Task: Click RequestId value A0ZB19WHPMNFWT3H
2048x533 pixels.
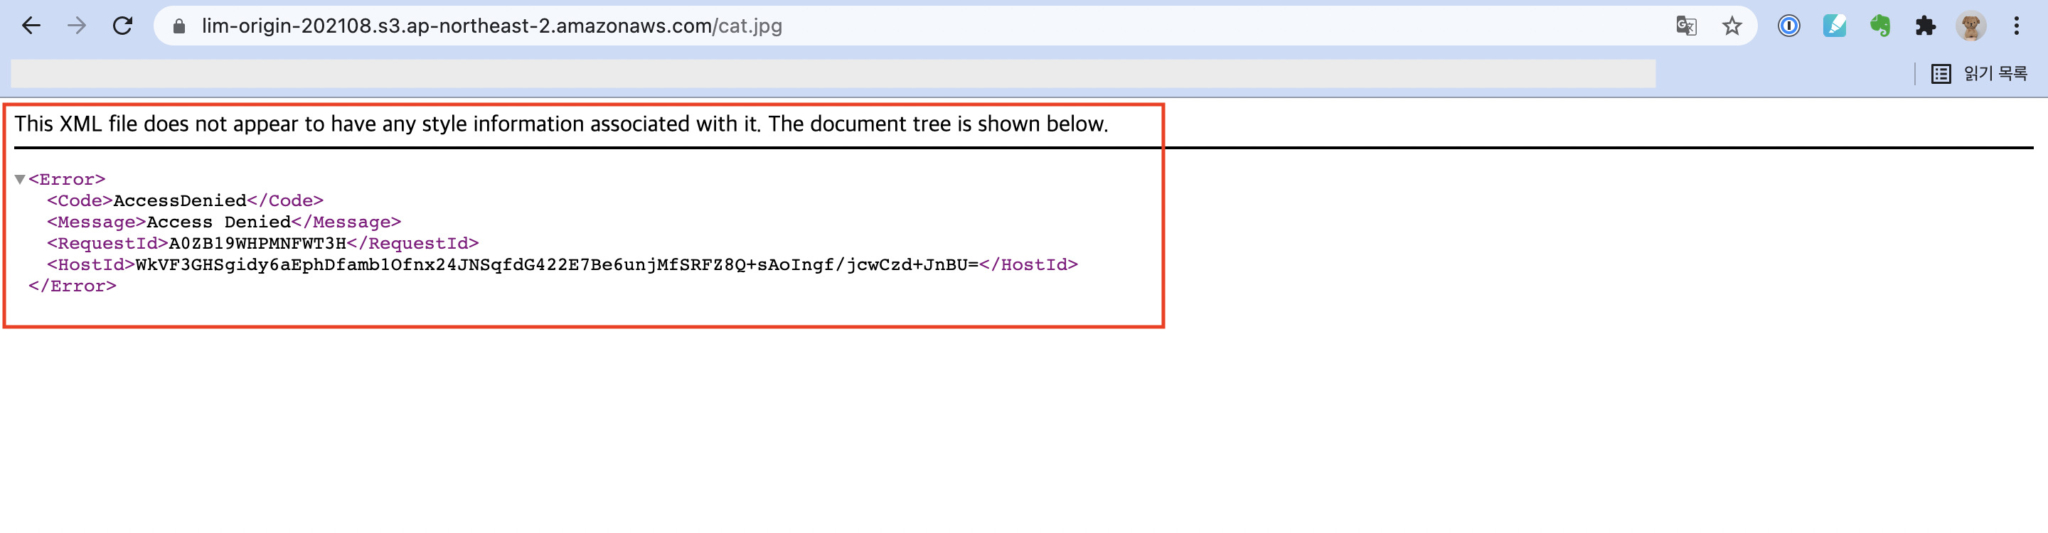Action: click(x=258, y=243)
